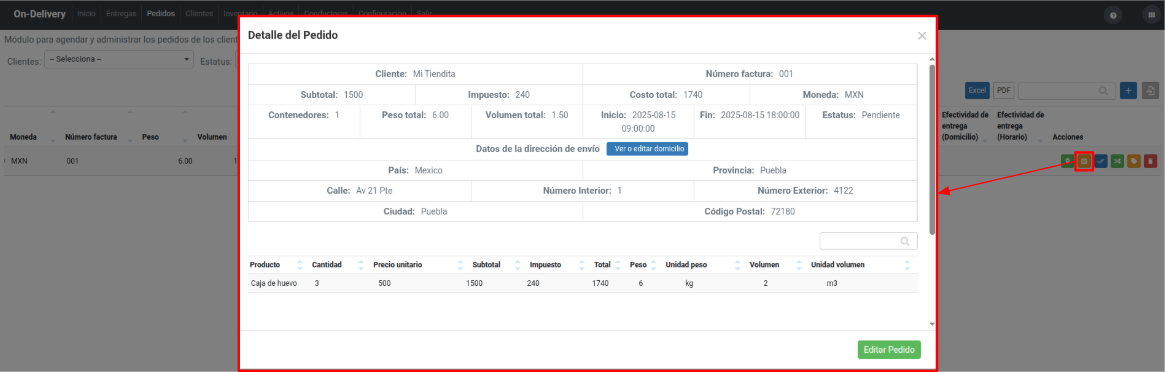Click the gray import document icon

pos(1150,91)
